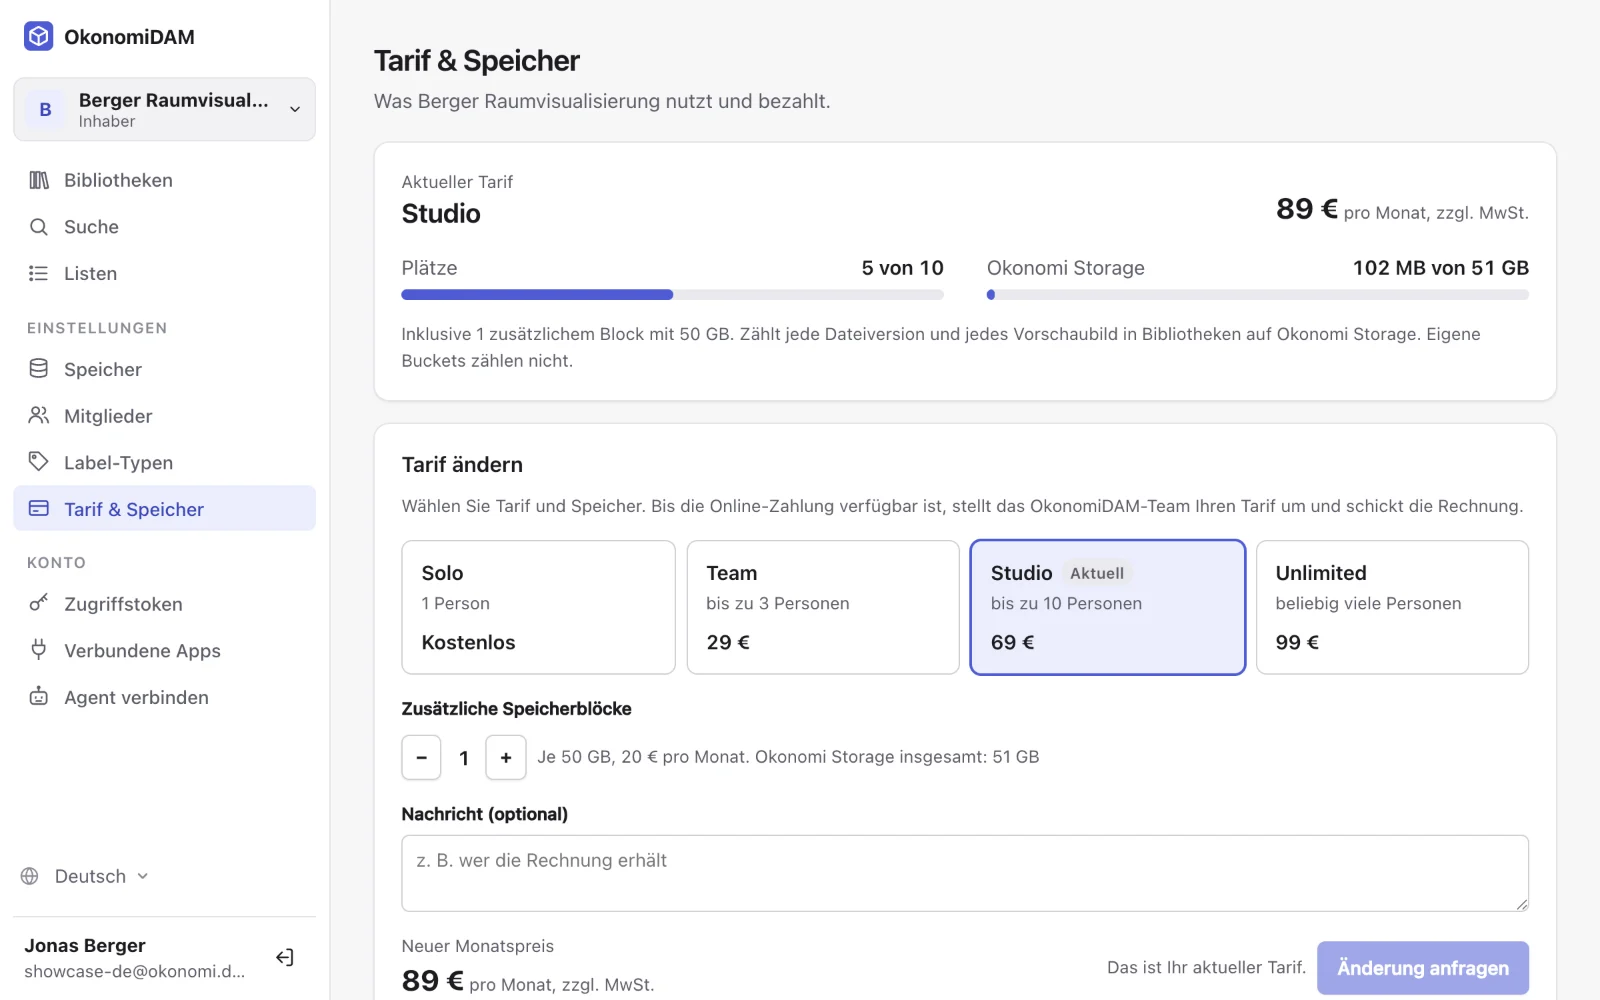Open the Listen page
Viewport: 1600px width, 1000px height.
[165, 273]
